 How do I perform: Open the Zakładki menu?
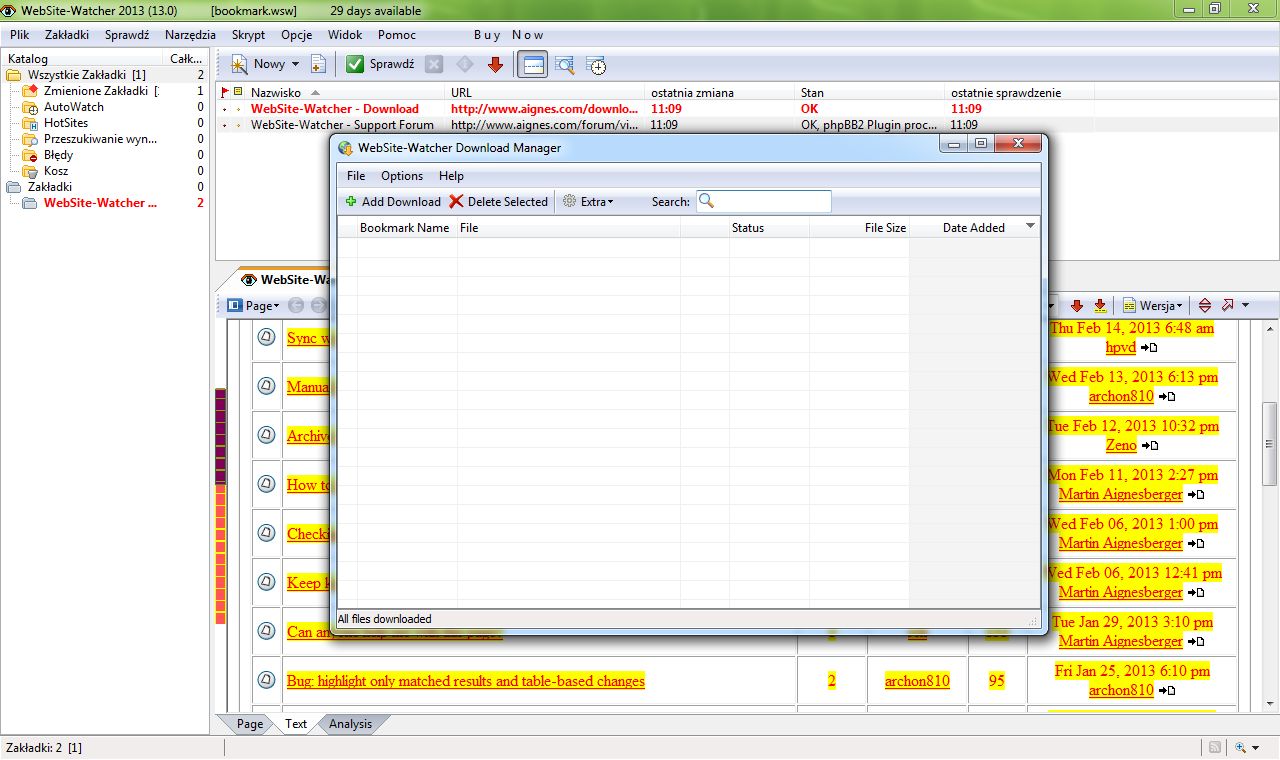click(x=67, y=34)
